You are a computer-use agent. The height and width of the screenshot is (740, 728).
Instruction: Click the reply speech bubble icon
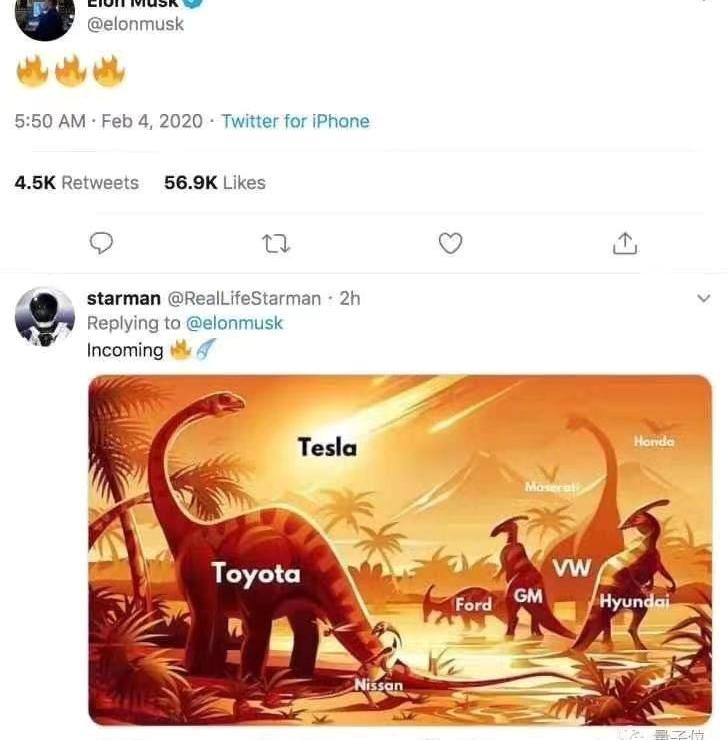[x=101, y=243]
